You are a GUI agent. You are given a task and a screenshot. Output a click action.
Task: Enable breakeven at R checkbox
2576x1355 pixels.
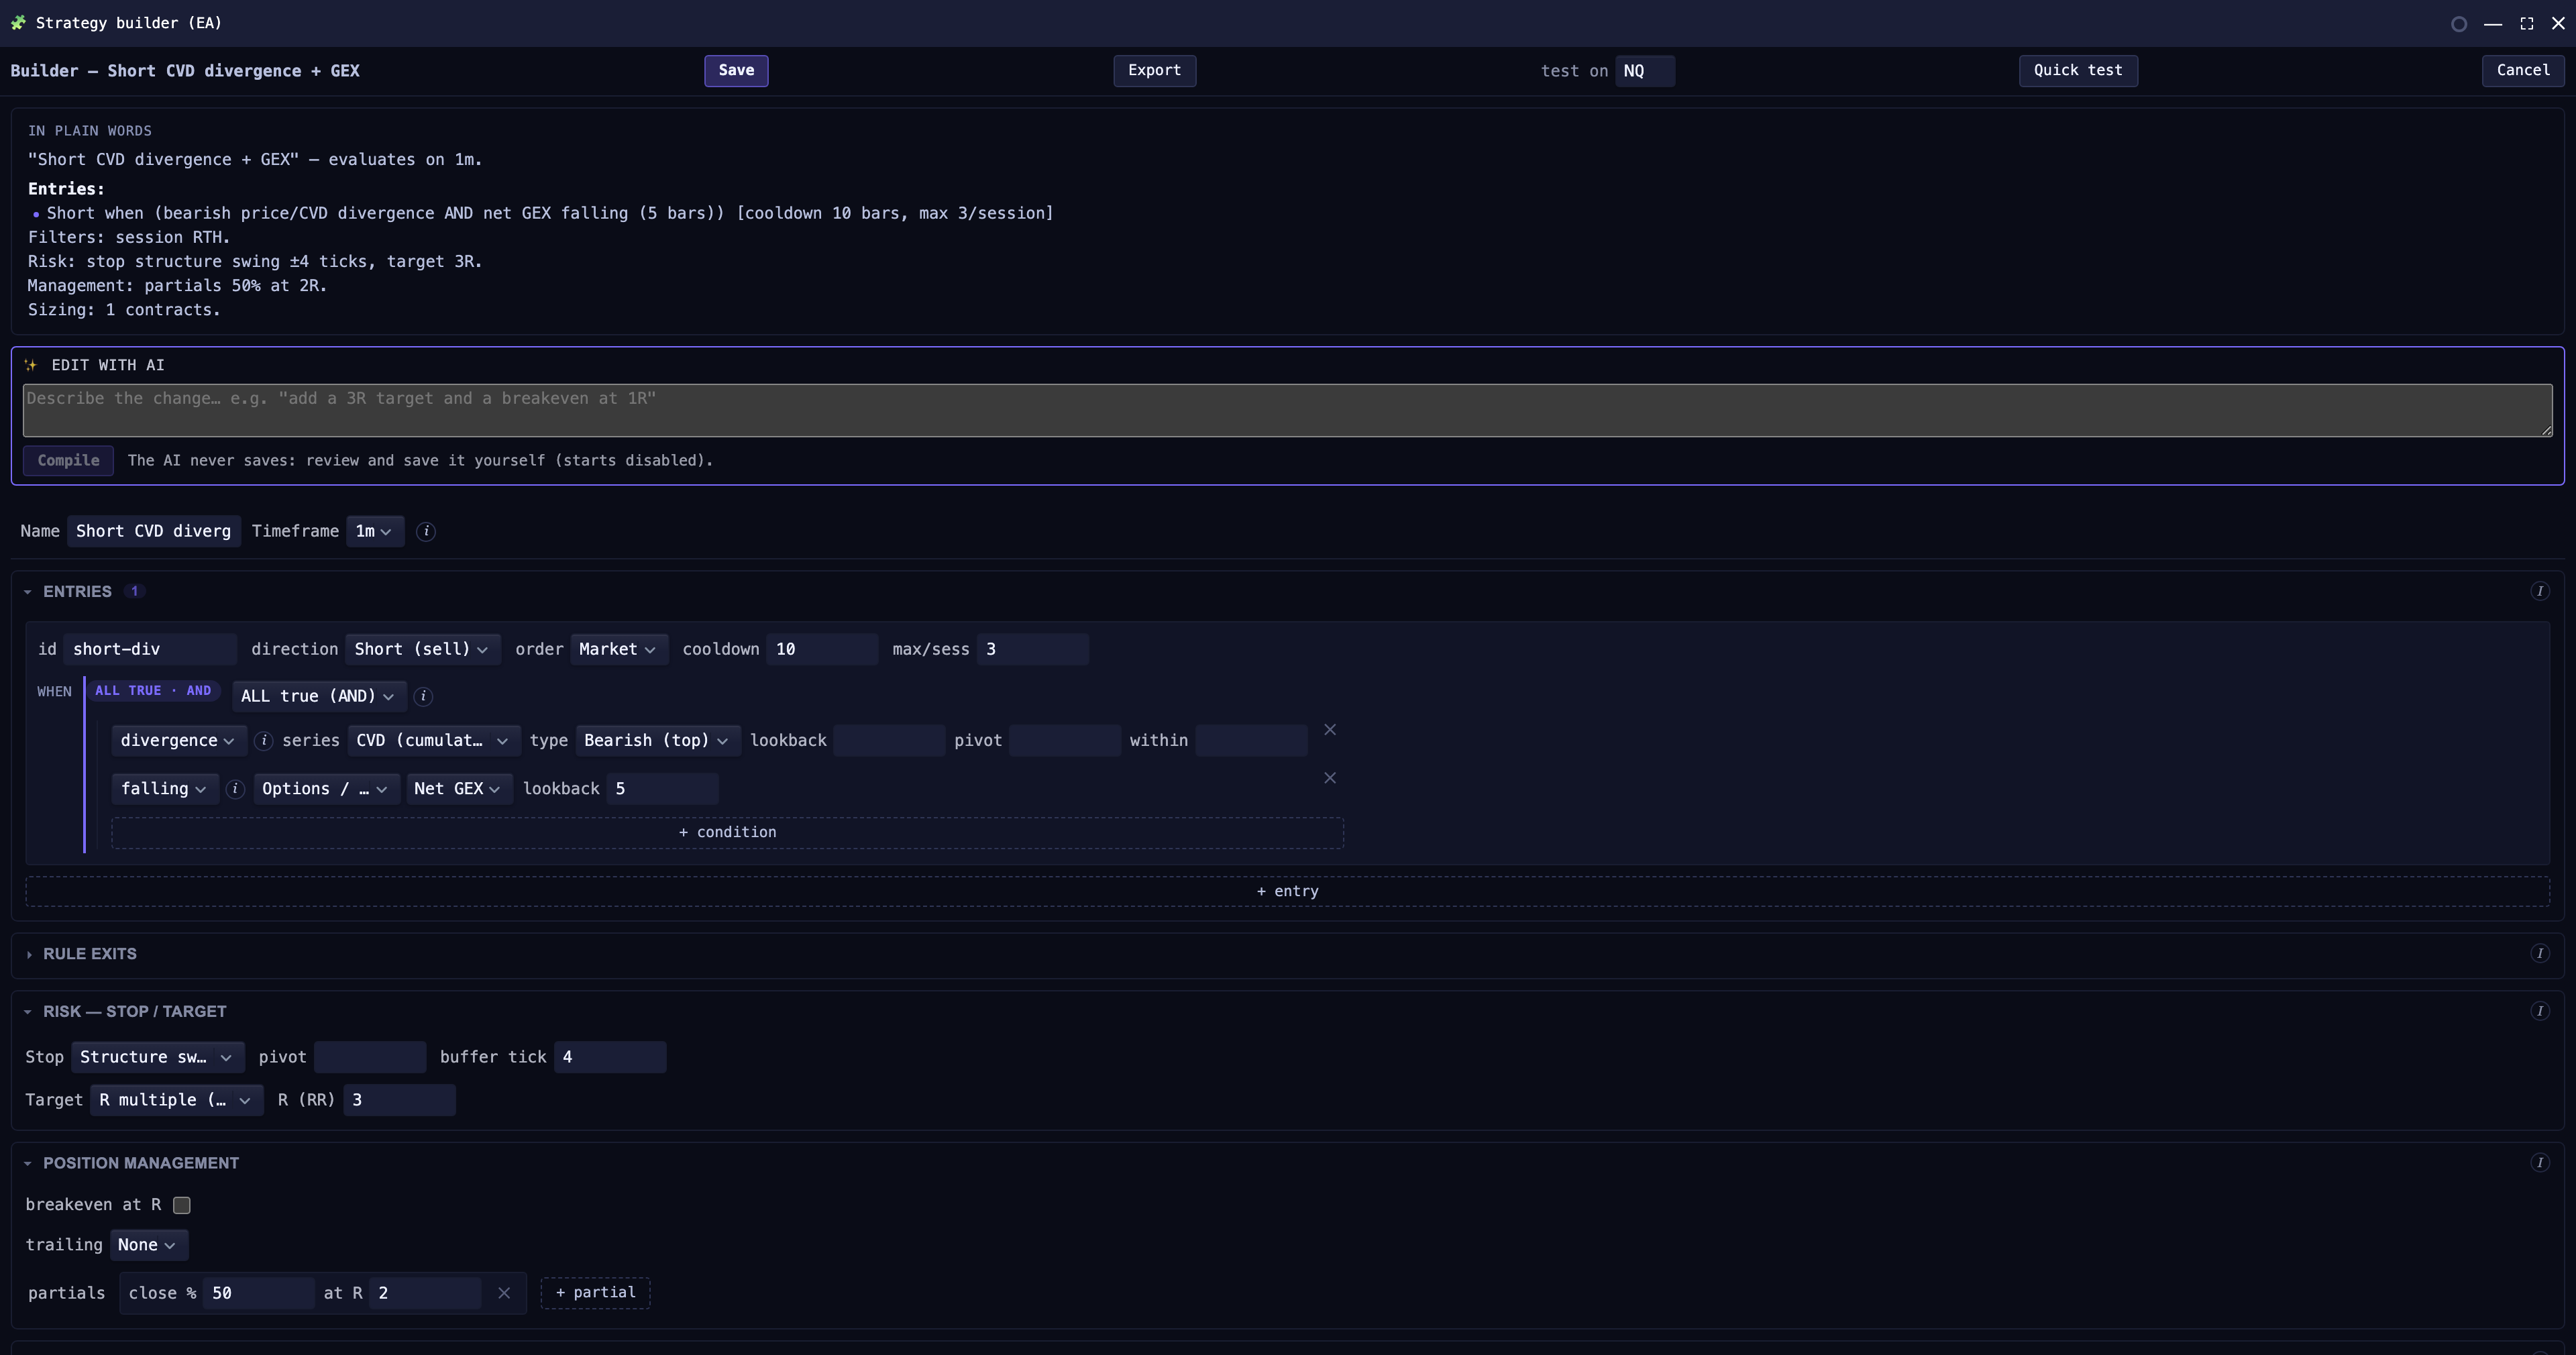coord(182,1206)
